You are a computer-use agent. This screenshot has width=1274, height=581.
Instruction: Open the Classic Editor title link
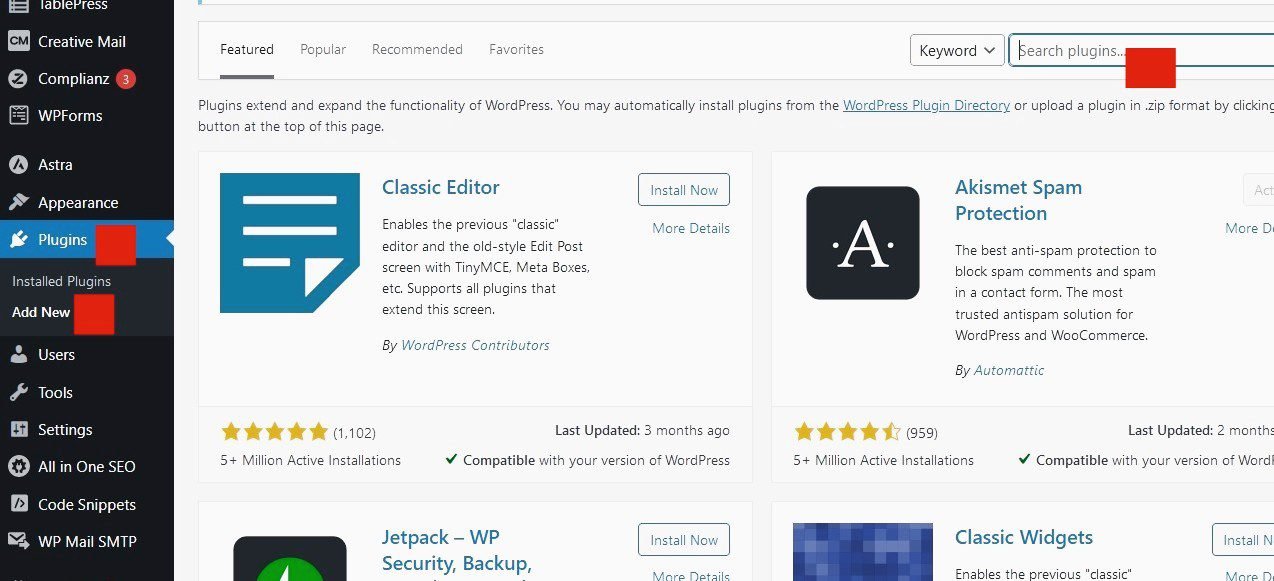click(441, 187)
